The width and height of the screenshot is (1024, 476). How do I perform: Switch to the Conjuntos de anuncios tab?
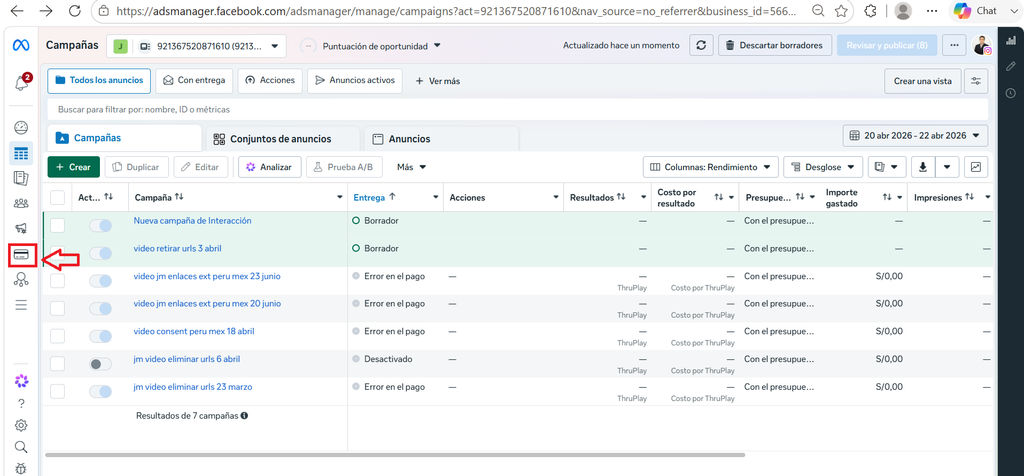tap(282, 138)
